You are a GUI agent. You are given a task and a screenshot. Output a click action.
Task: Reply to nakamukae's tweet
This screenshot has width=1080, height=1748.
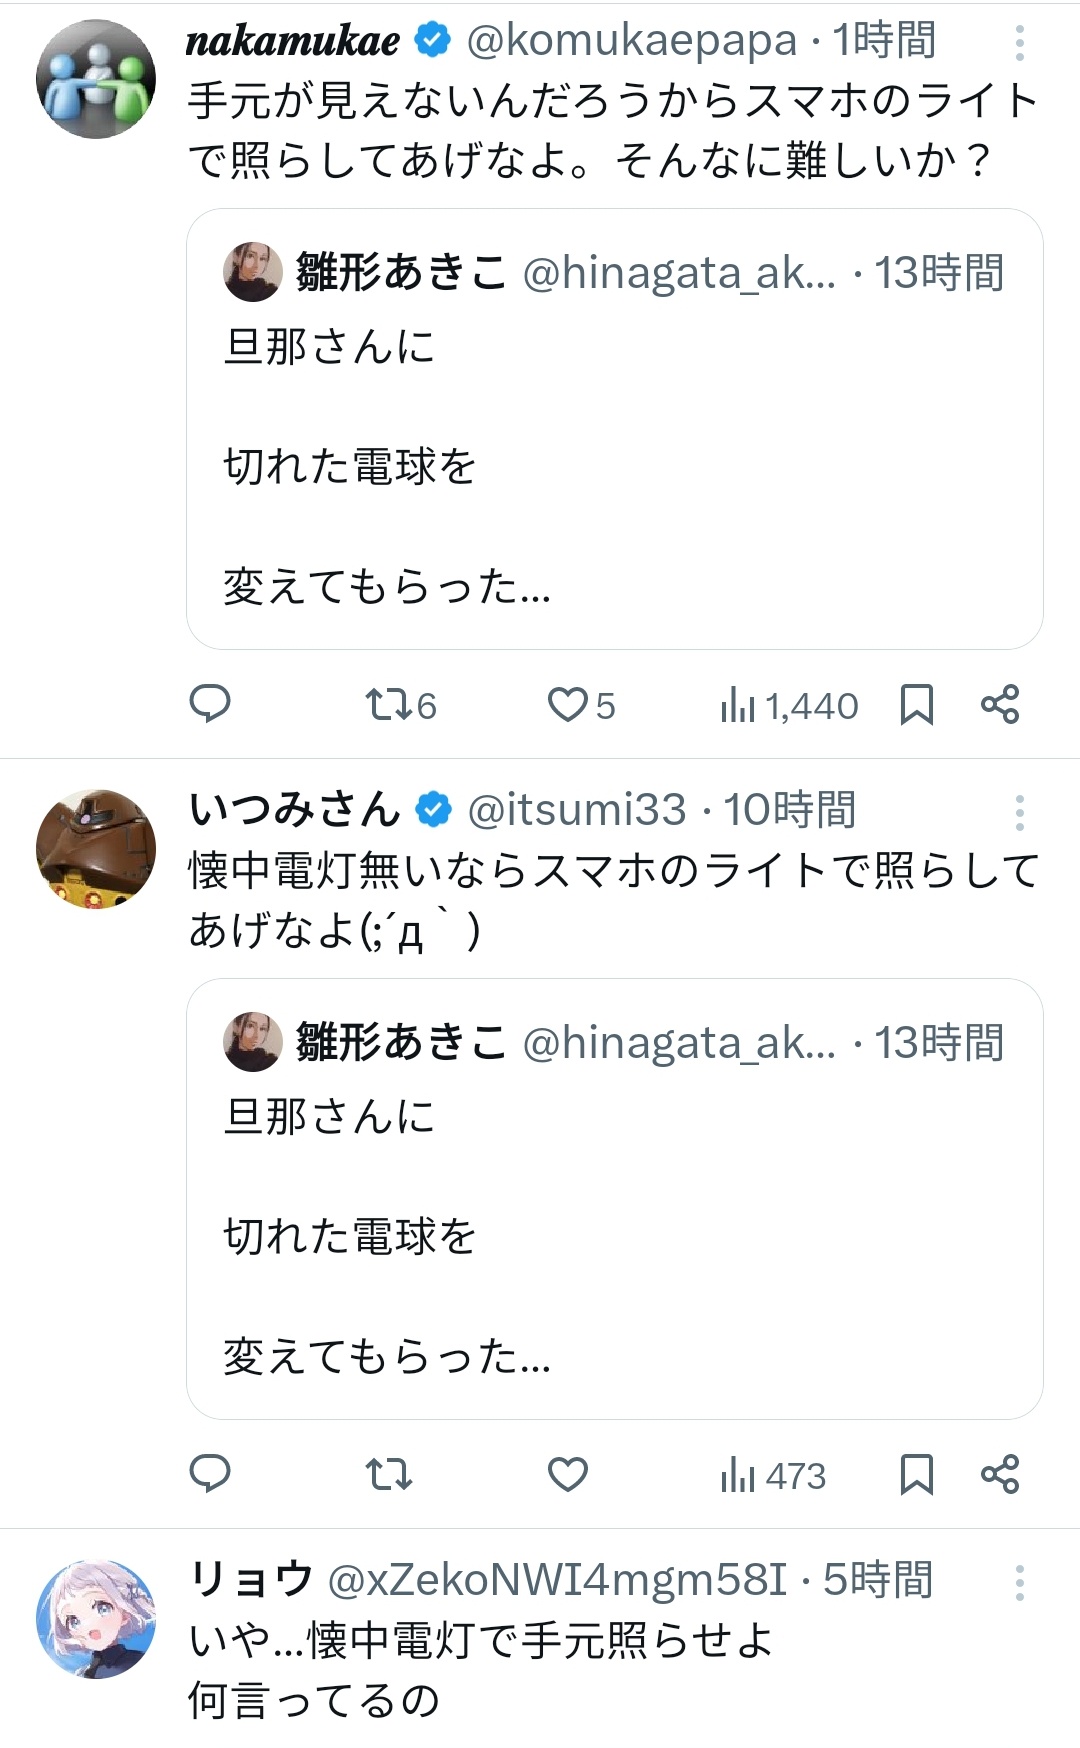[x=210, y=704]
